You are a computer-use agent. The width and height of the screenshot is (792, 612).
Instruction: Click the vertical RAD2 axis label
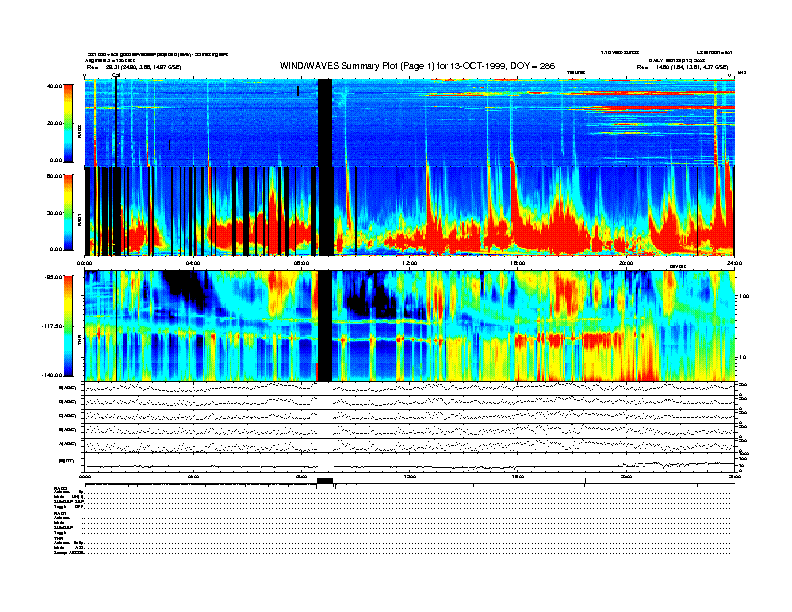79,132
